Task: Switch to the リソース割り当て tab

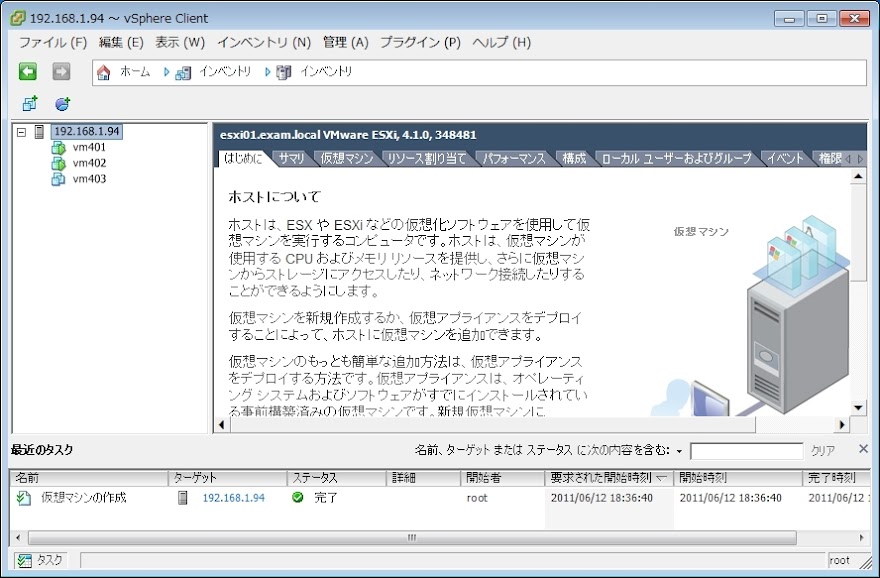Action: click(x=427, y=159)
